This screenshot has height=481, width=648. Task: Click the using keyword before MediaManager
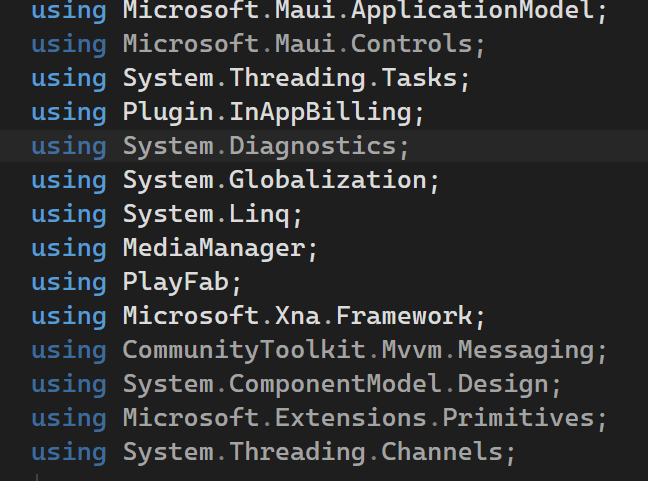[69, 249]
